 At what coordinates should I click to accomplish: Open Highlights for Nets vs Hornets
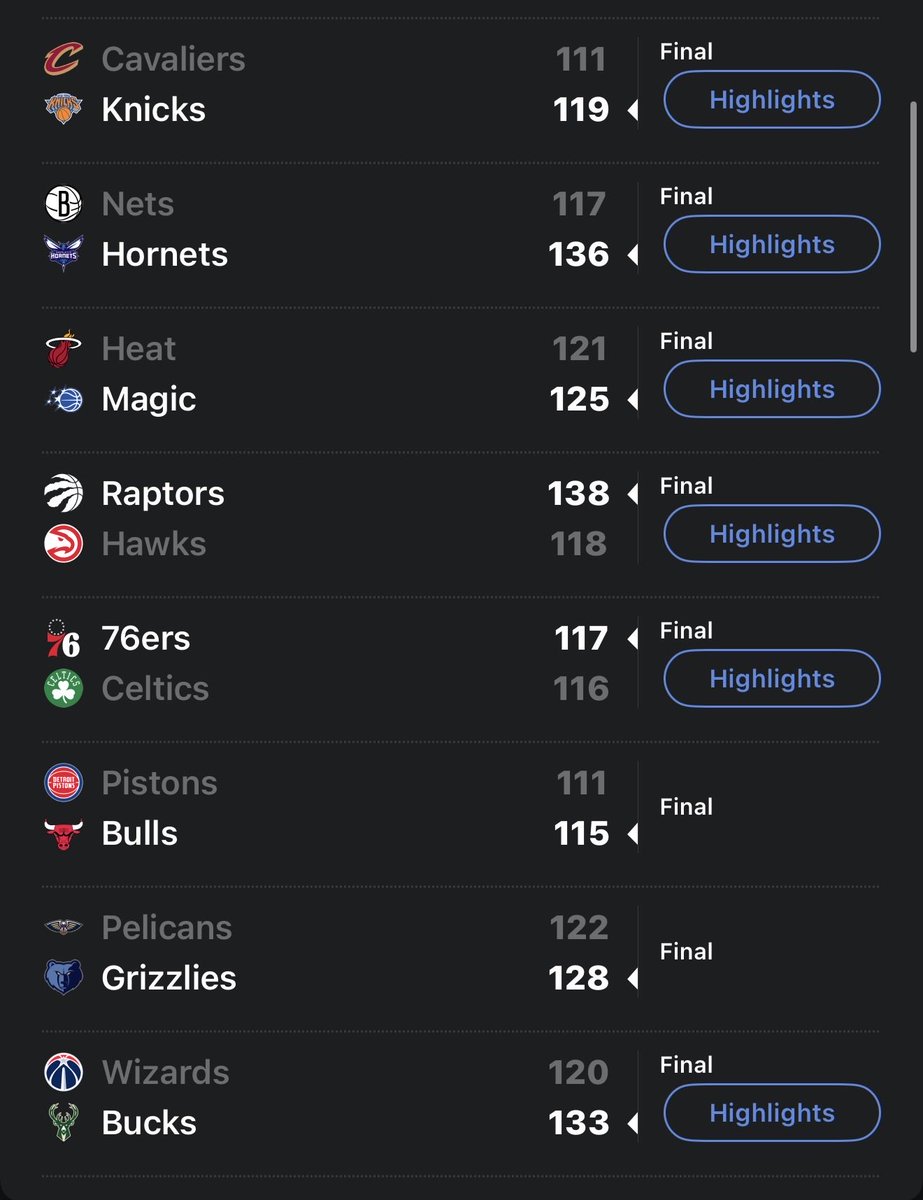tap(772, 244)
